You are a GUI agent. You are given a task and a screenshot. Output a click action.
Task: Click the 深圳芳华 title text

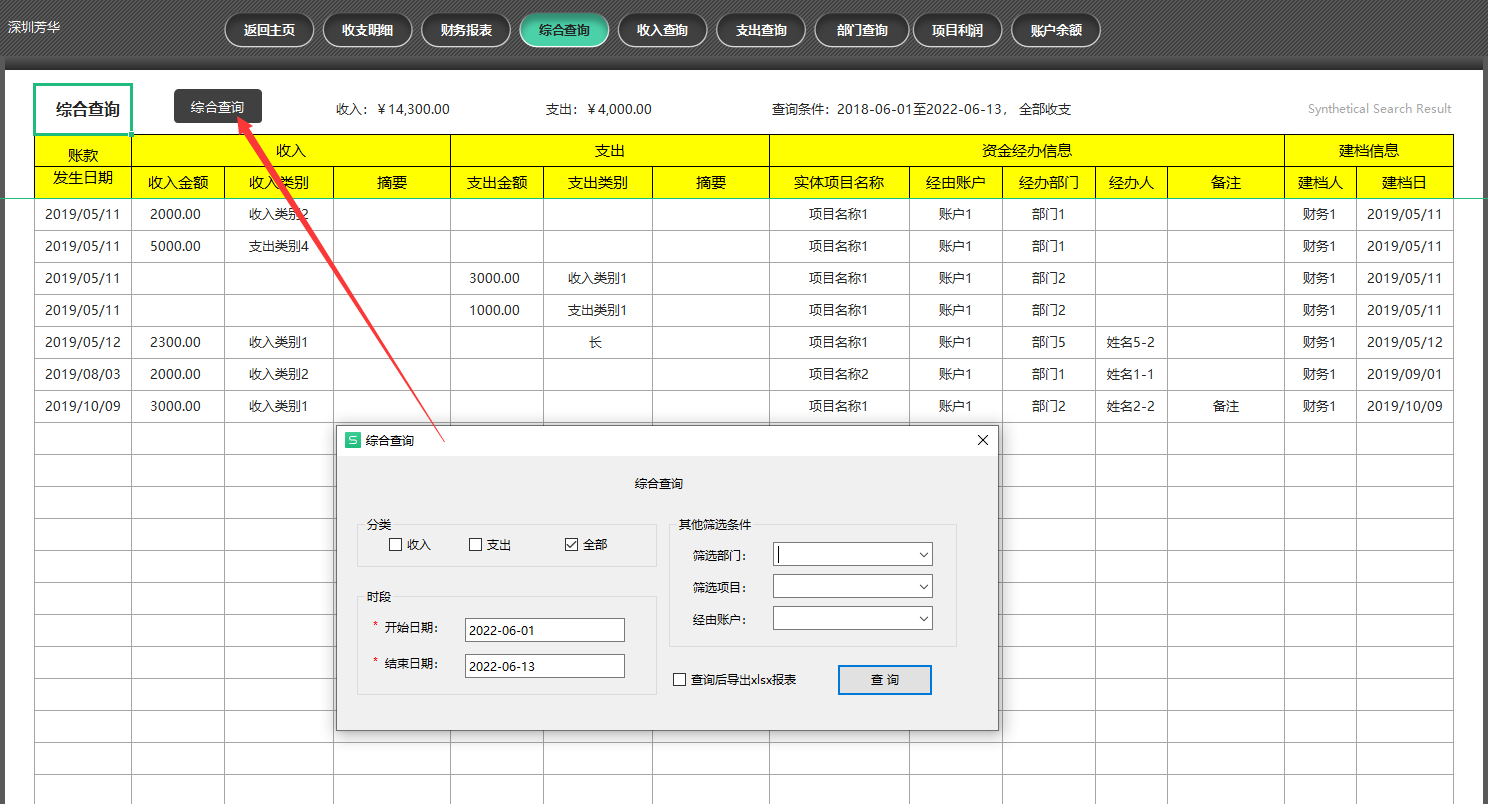pyautogui.click(x=34, y=27)
